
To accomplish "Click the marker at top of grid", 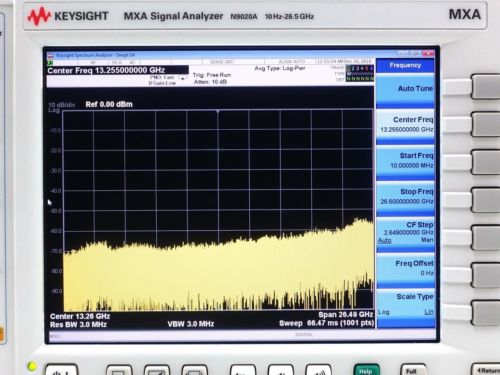I will (x=218, y=112).
